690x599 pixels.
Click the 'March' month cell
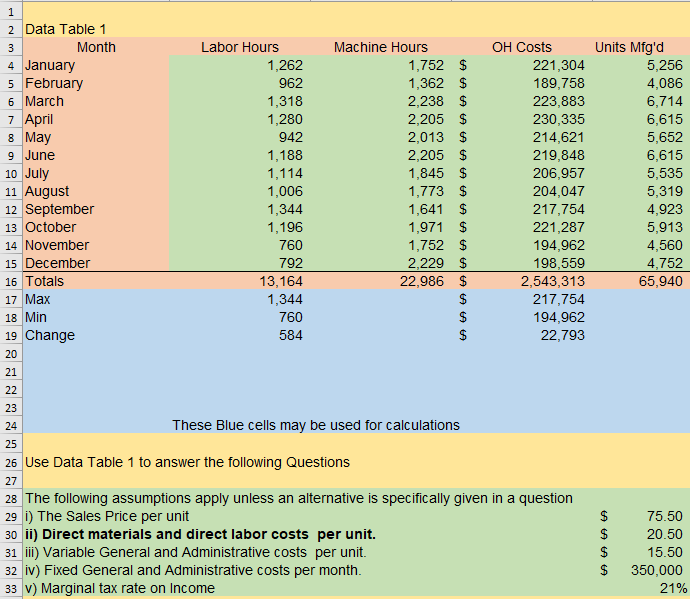(x=96, y=101)
